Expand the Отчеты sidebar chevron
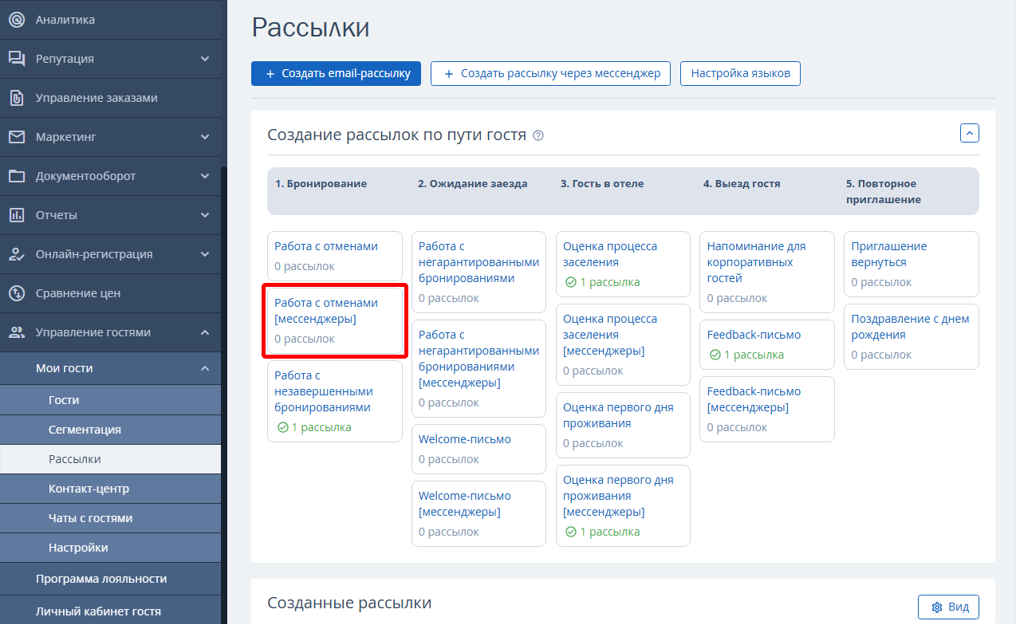The image size is (1016, 624). pyautogui.click(x=205, y=215)
